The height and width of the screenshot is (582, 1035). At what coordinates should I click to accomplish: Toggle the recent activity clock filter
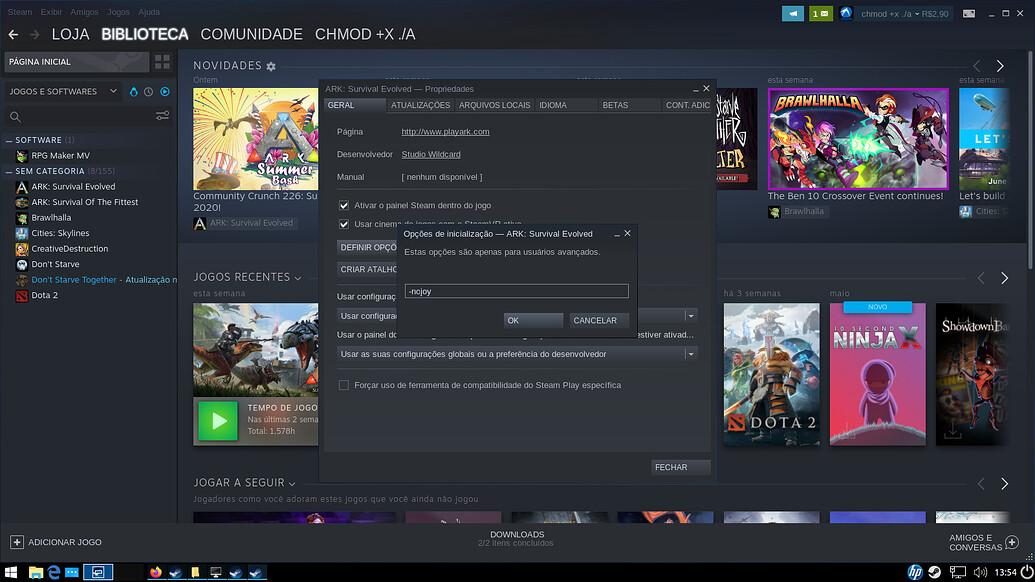pyautogui.click(x=149, y=92)
